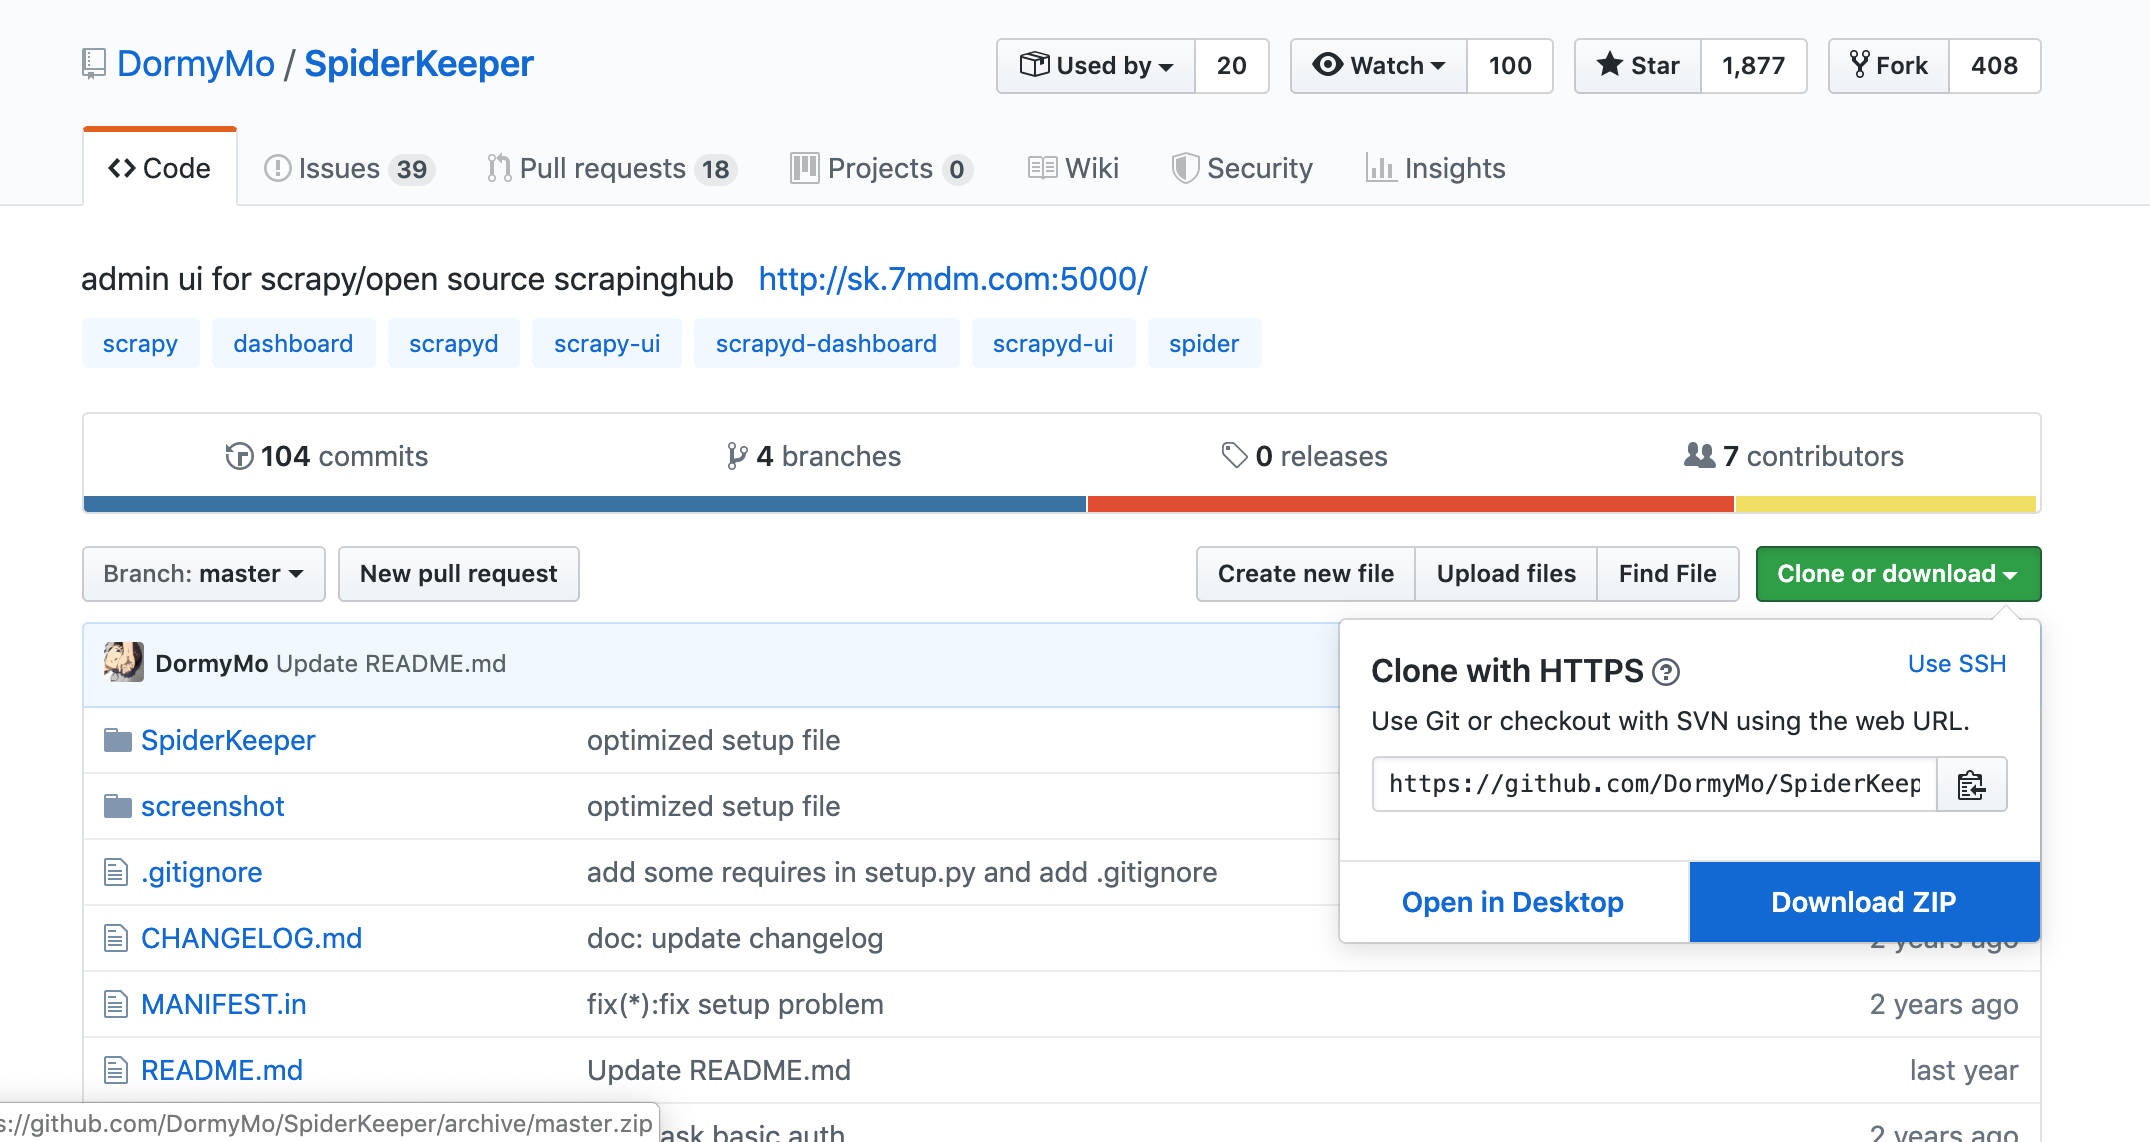The image size is (2150, 1142).
Task: Click the SpiderKeeper folder icon
Action: pyautogui.click(x=118, y=741)
